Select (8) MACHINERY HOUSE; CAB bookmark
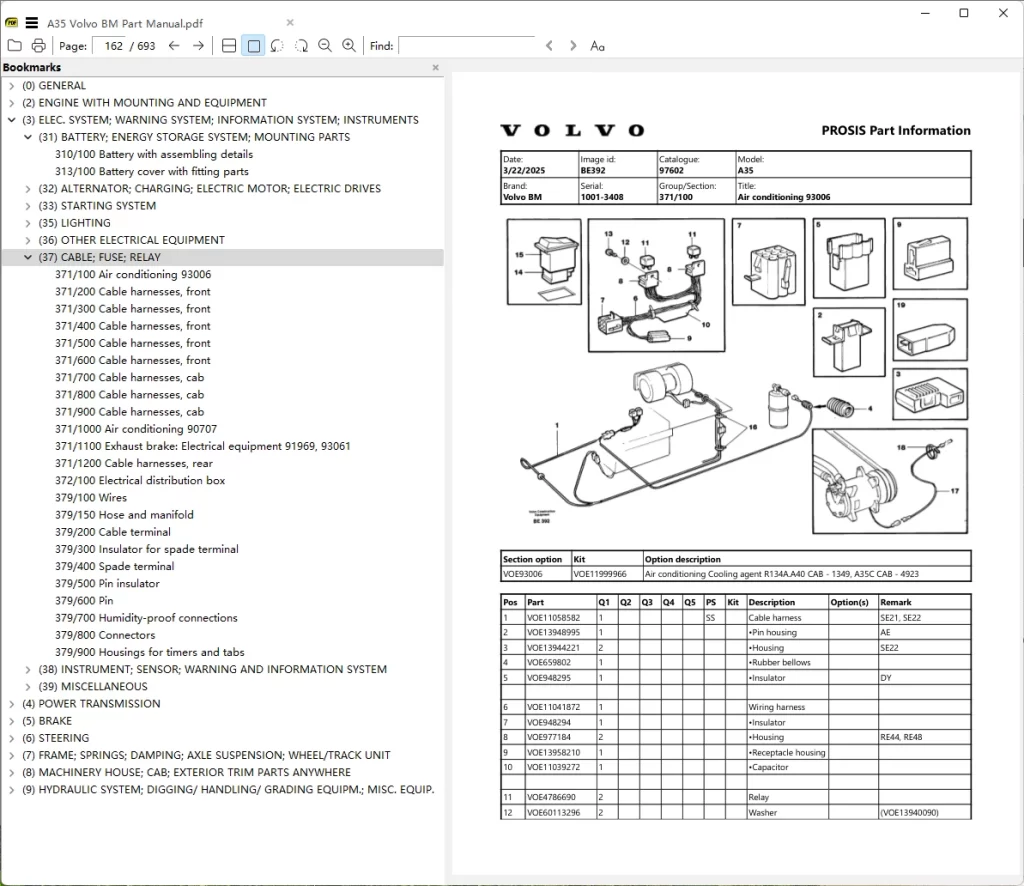The width and height of the screenshot is (1024, 886). 186,772
